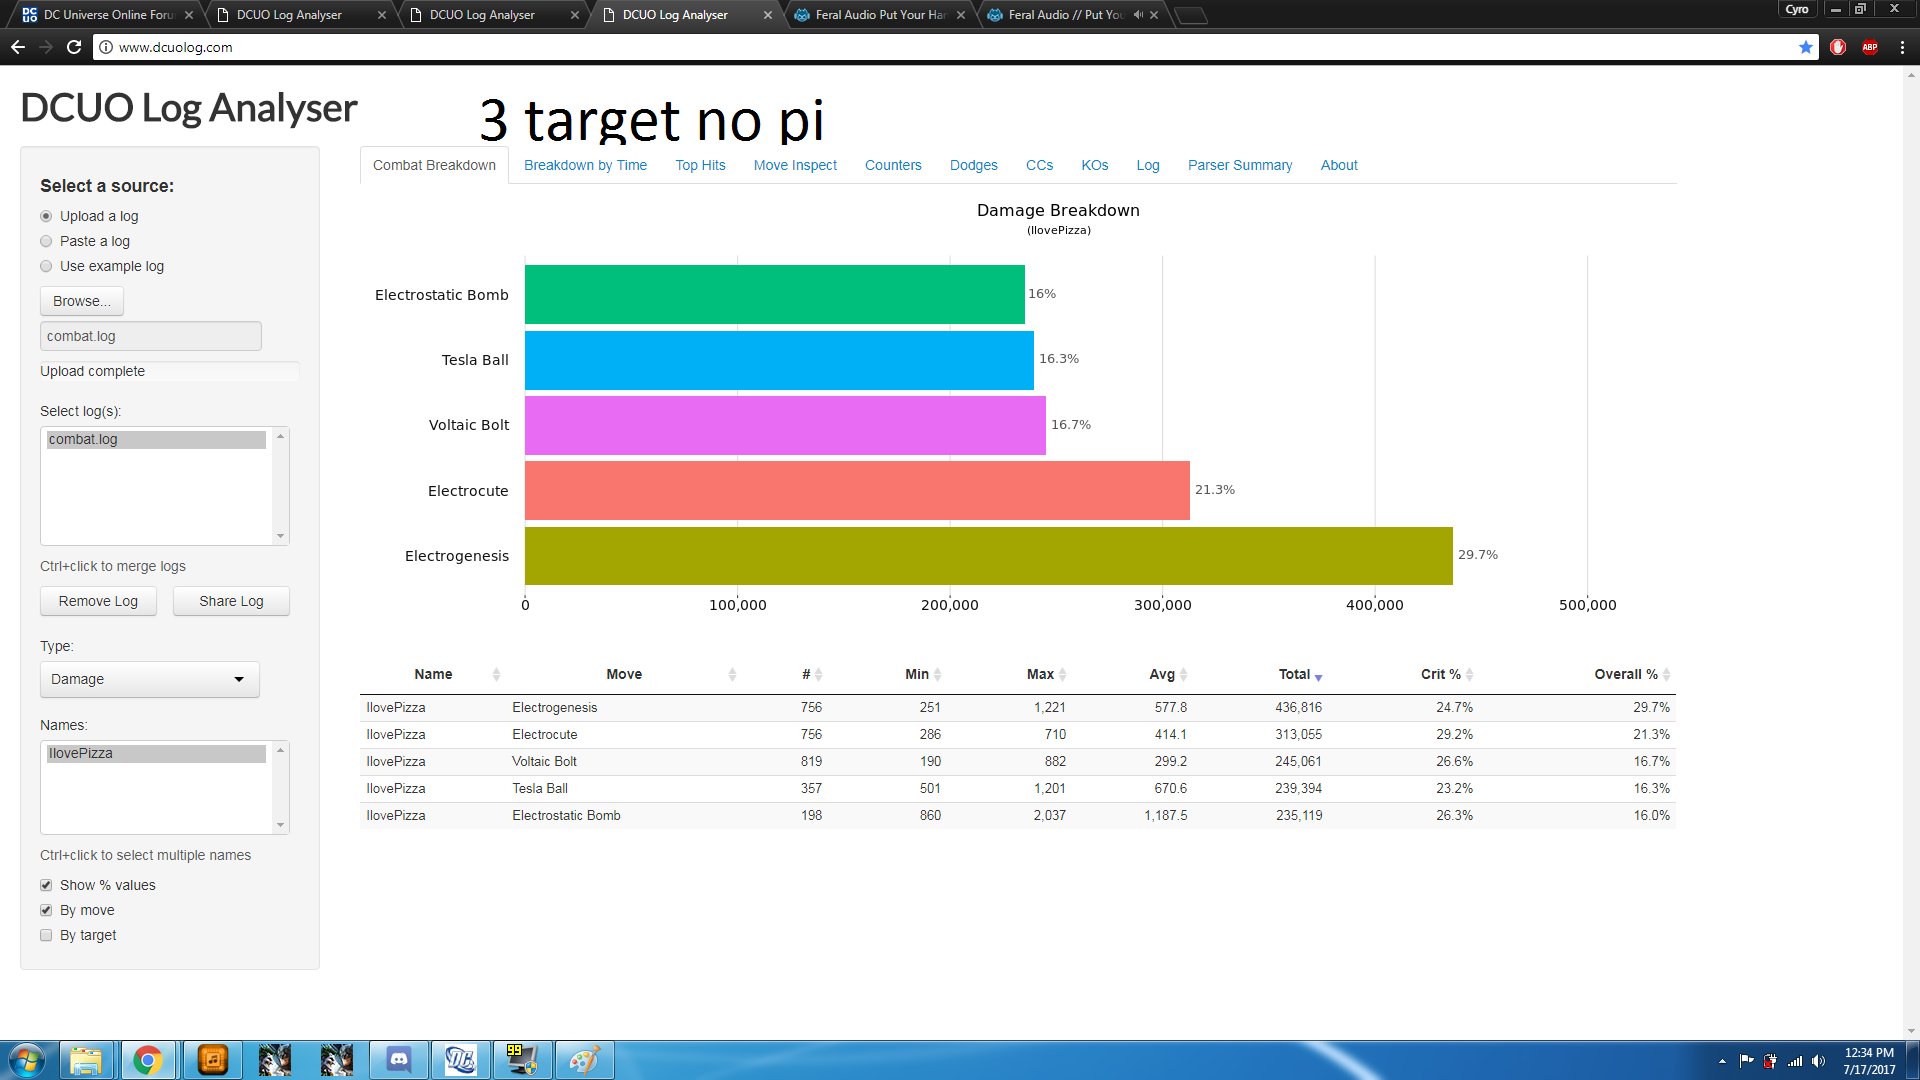This screenshot has width=1920, height=1080.
Task: Click the browser back arrow
Action: [17, 47]
